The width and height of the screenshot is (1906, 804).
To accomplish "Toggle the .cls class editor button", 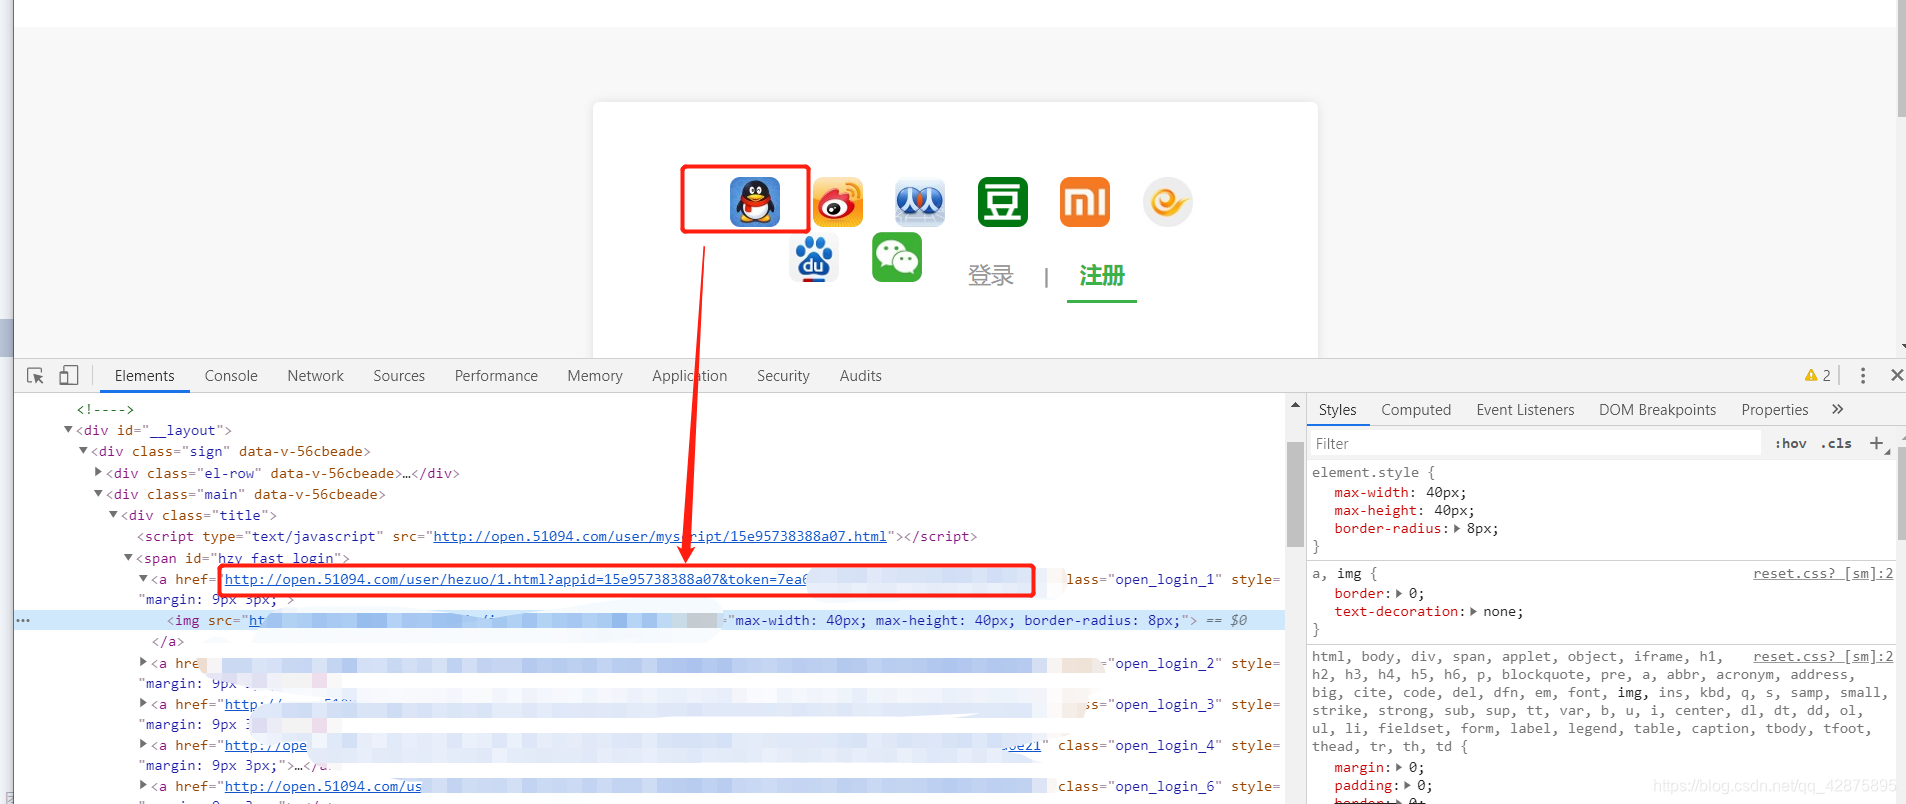I will [1836, 443].
